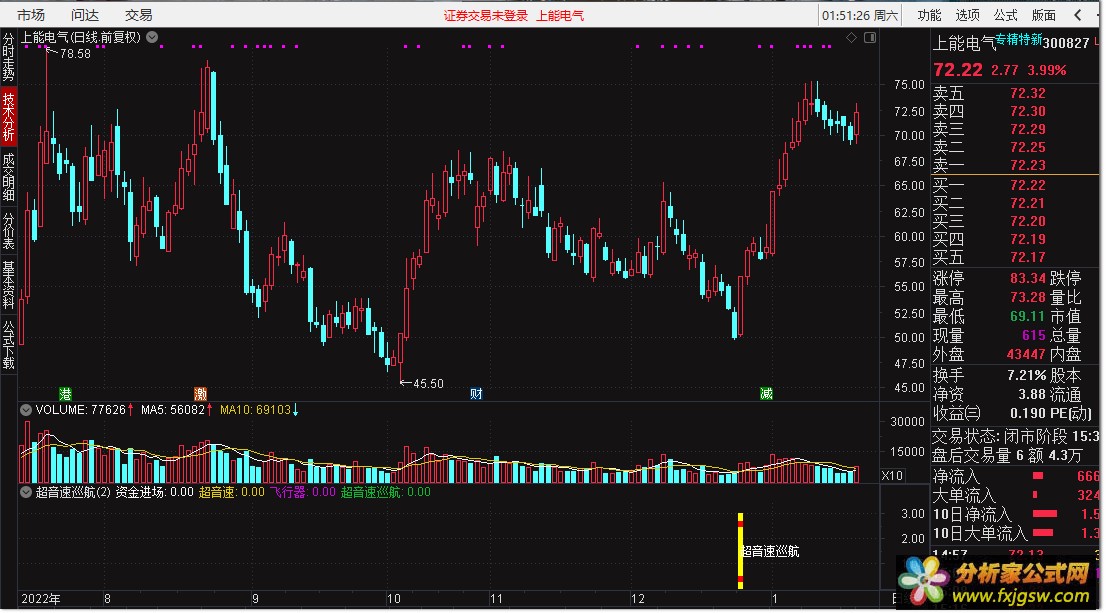The width and height of the screenshot is (1106, 613).
Task: Click 证券交易未登录 login status link
Action: click(485, 16)
